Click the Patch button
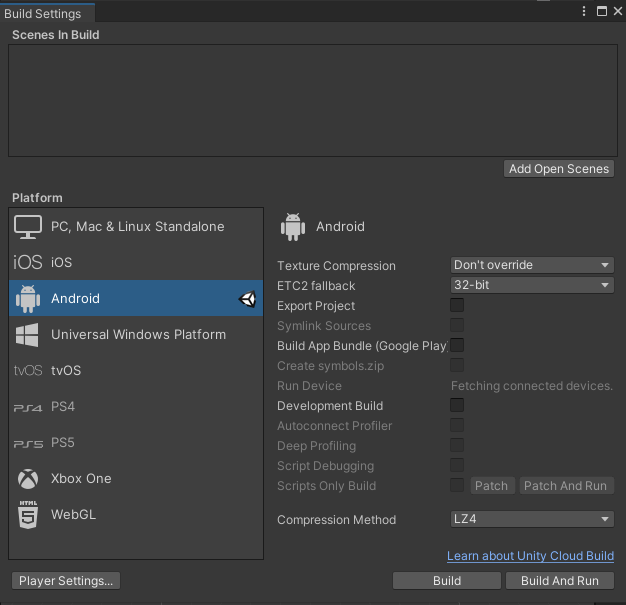The width and height of the screenshot is (626, 605). [492, 486]
